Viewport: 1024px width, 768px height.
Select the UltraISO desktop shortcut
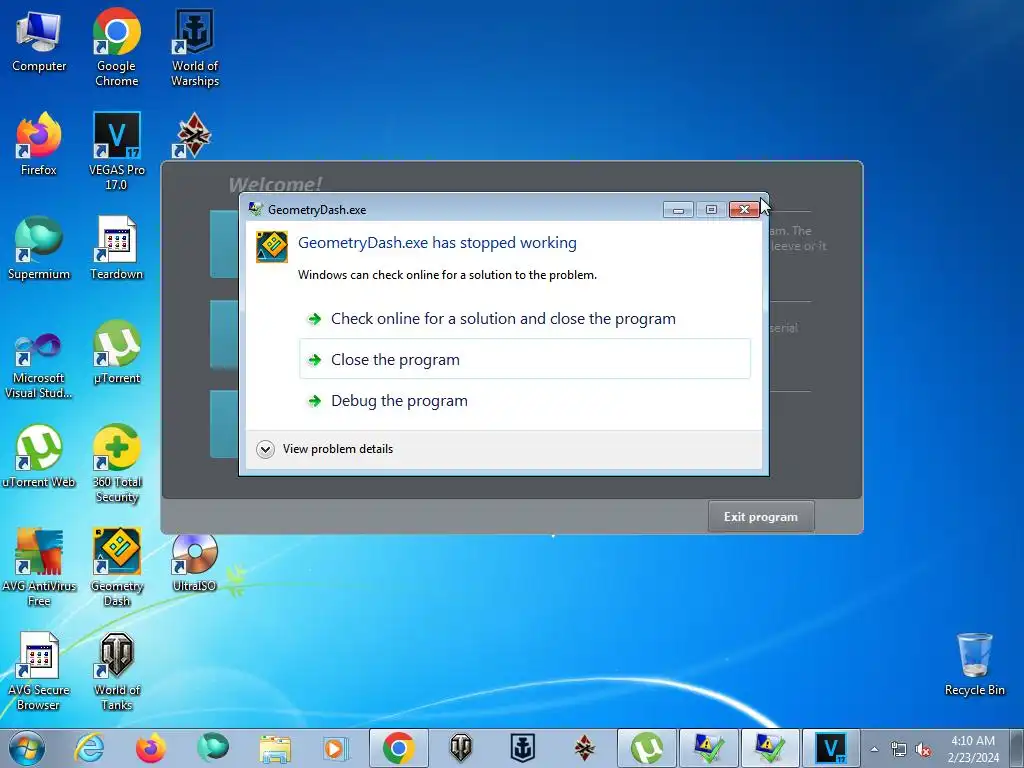tap(195, 563)
